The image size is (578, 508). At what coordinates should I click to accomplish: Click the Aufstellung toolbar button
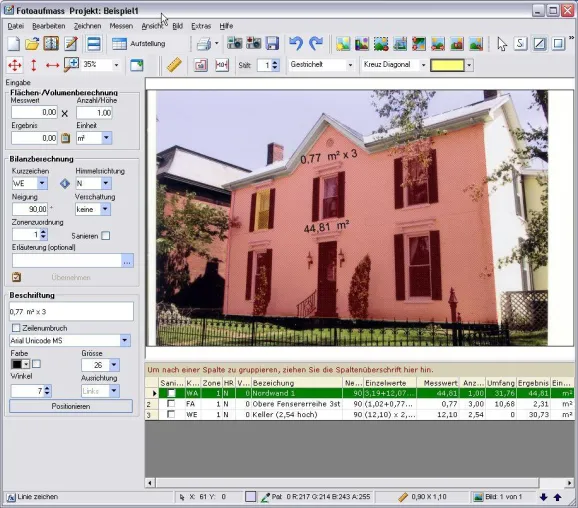pyautogui.click(x=139, y=44)
